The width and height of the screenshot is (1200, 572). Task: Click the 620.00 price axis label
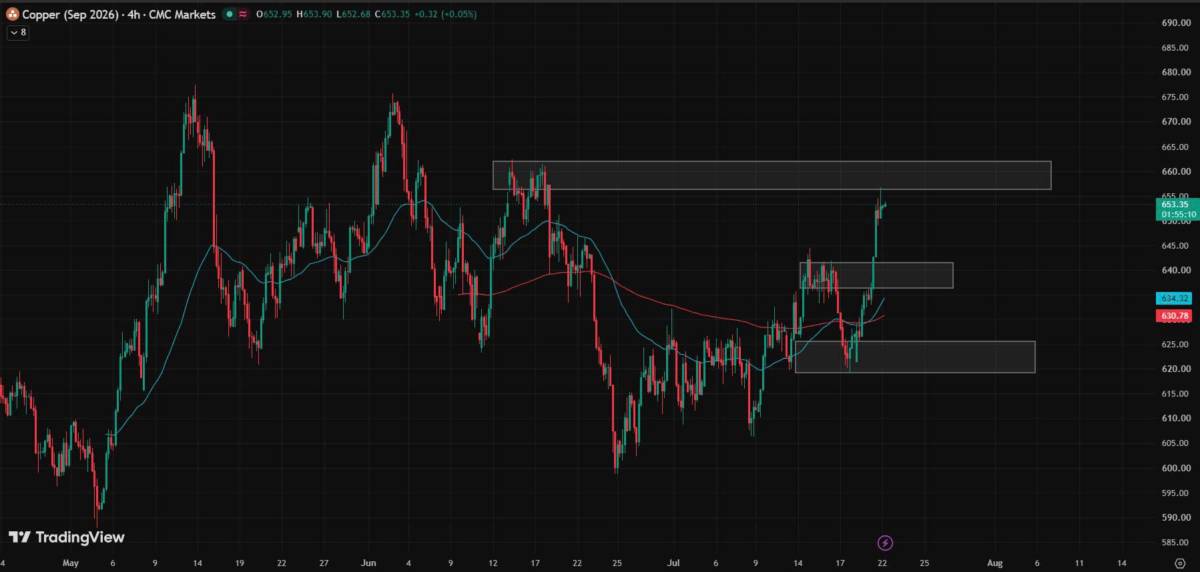pos(1176,369)
